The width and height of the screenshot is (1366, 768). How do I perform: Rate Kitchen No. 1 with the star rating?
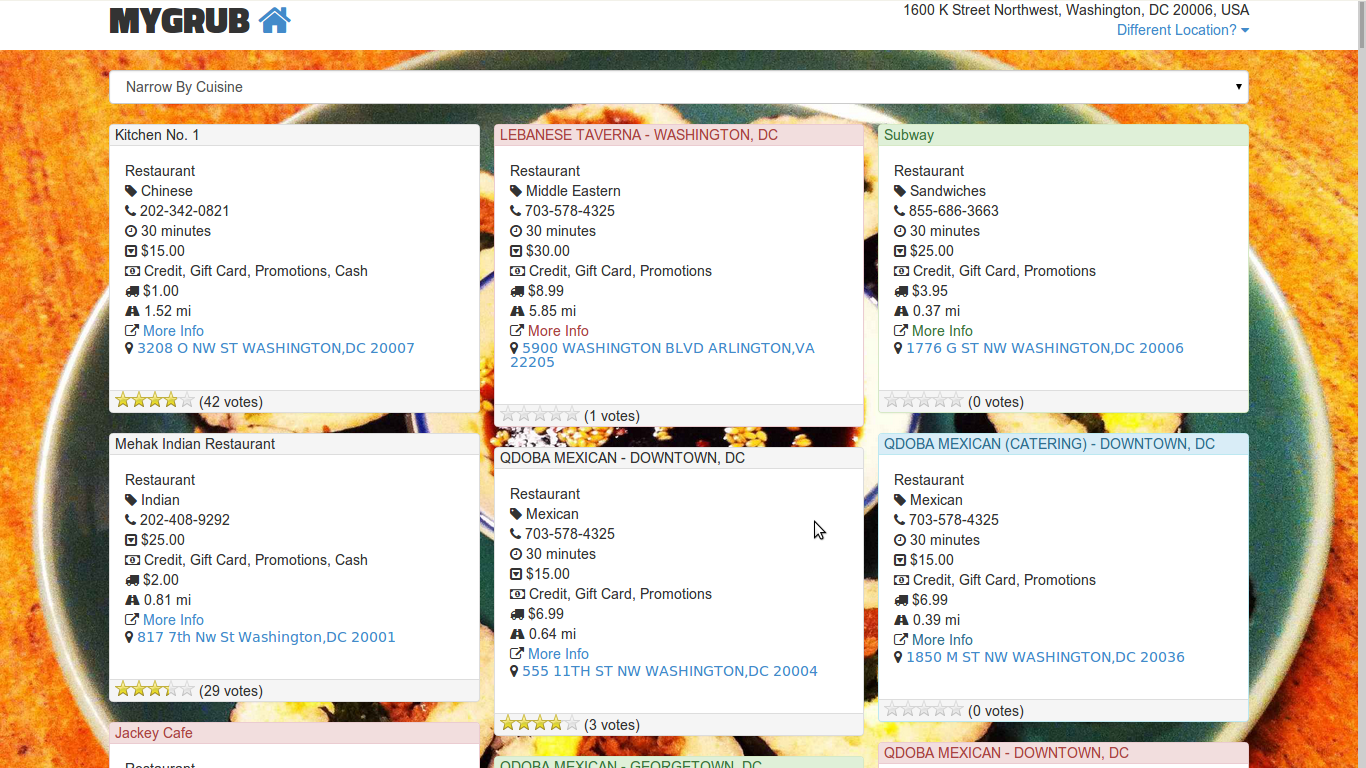(155, 401)
